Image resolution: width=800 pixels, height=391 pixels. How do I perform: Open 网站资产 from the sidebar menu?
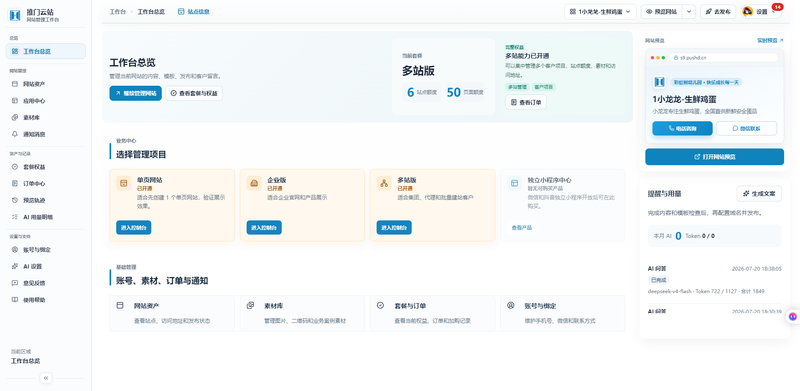tap(46, 84)
